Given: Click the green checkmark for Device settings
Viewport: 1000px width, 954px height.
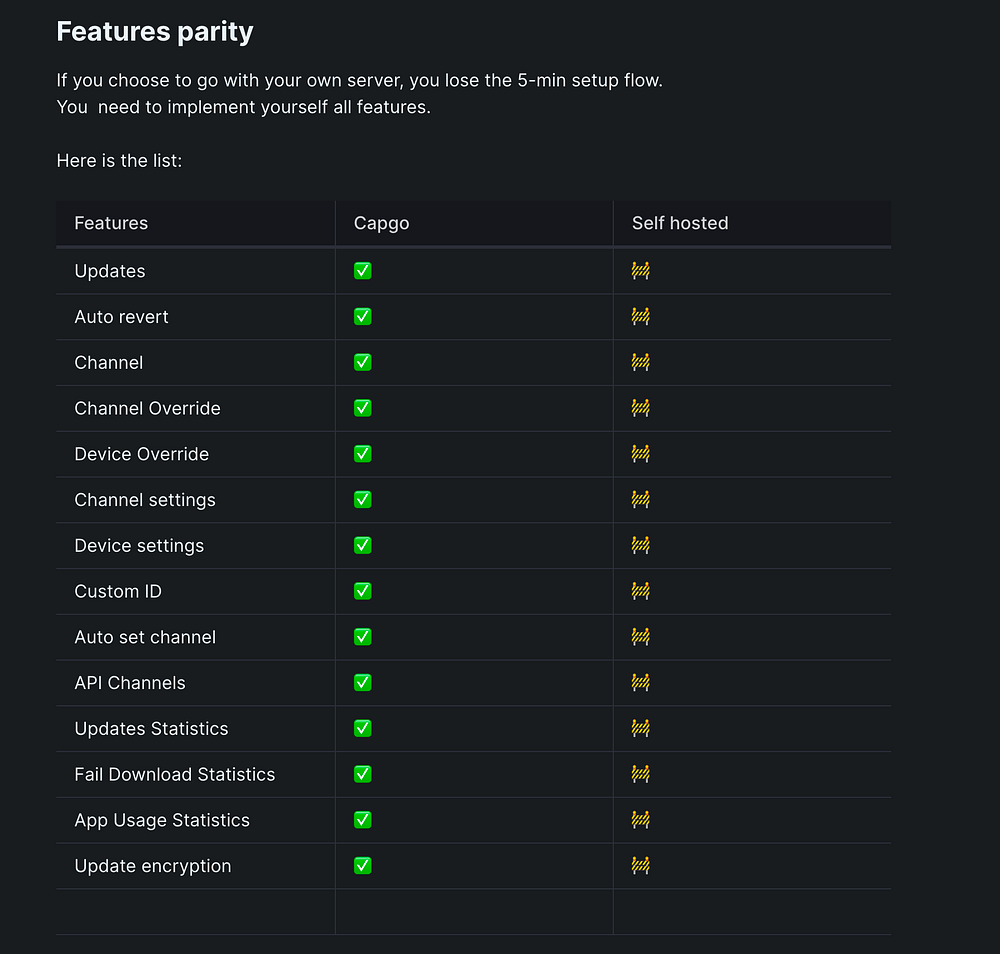Looking at the screenshot, I should 363,545.
